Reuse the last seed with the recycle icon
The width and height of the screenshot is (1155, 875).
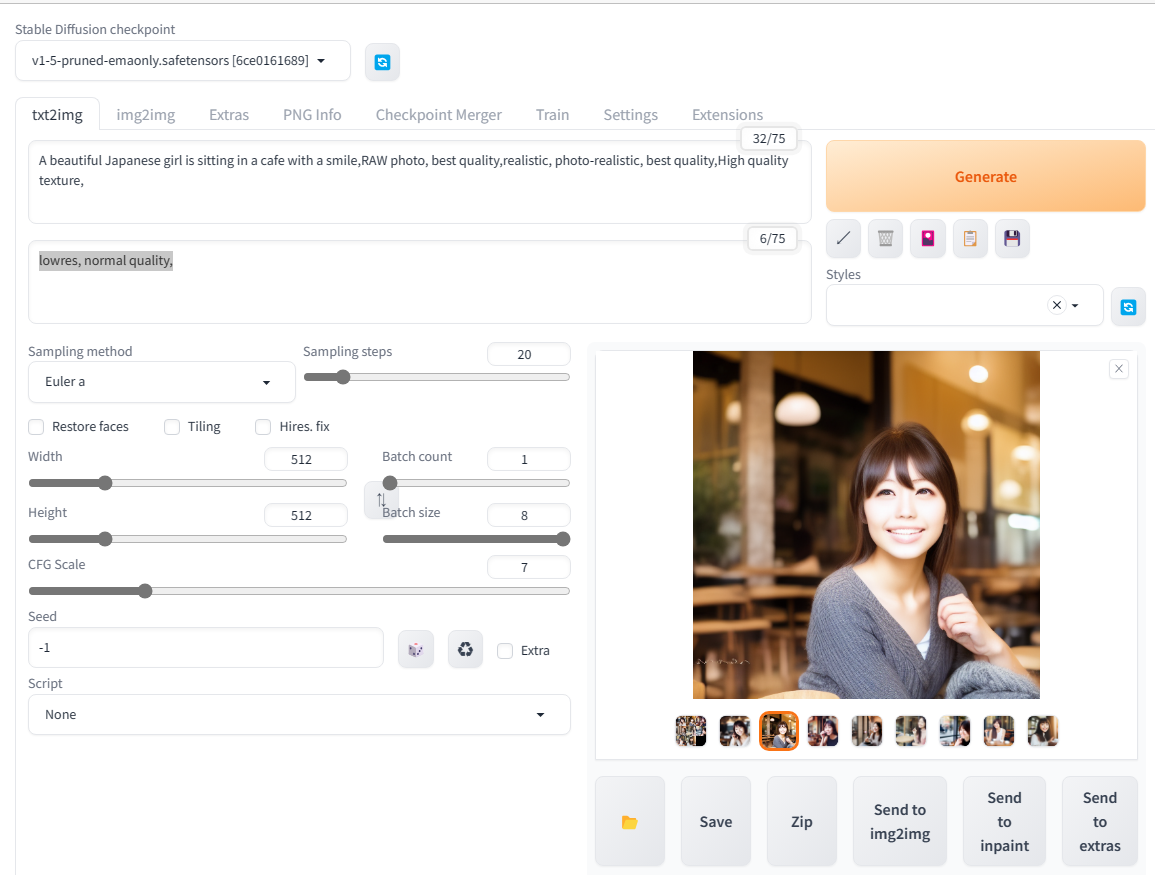[x=466, y=650]
